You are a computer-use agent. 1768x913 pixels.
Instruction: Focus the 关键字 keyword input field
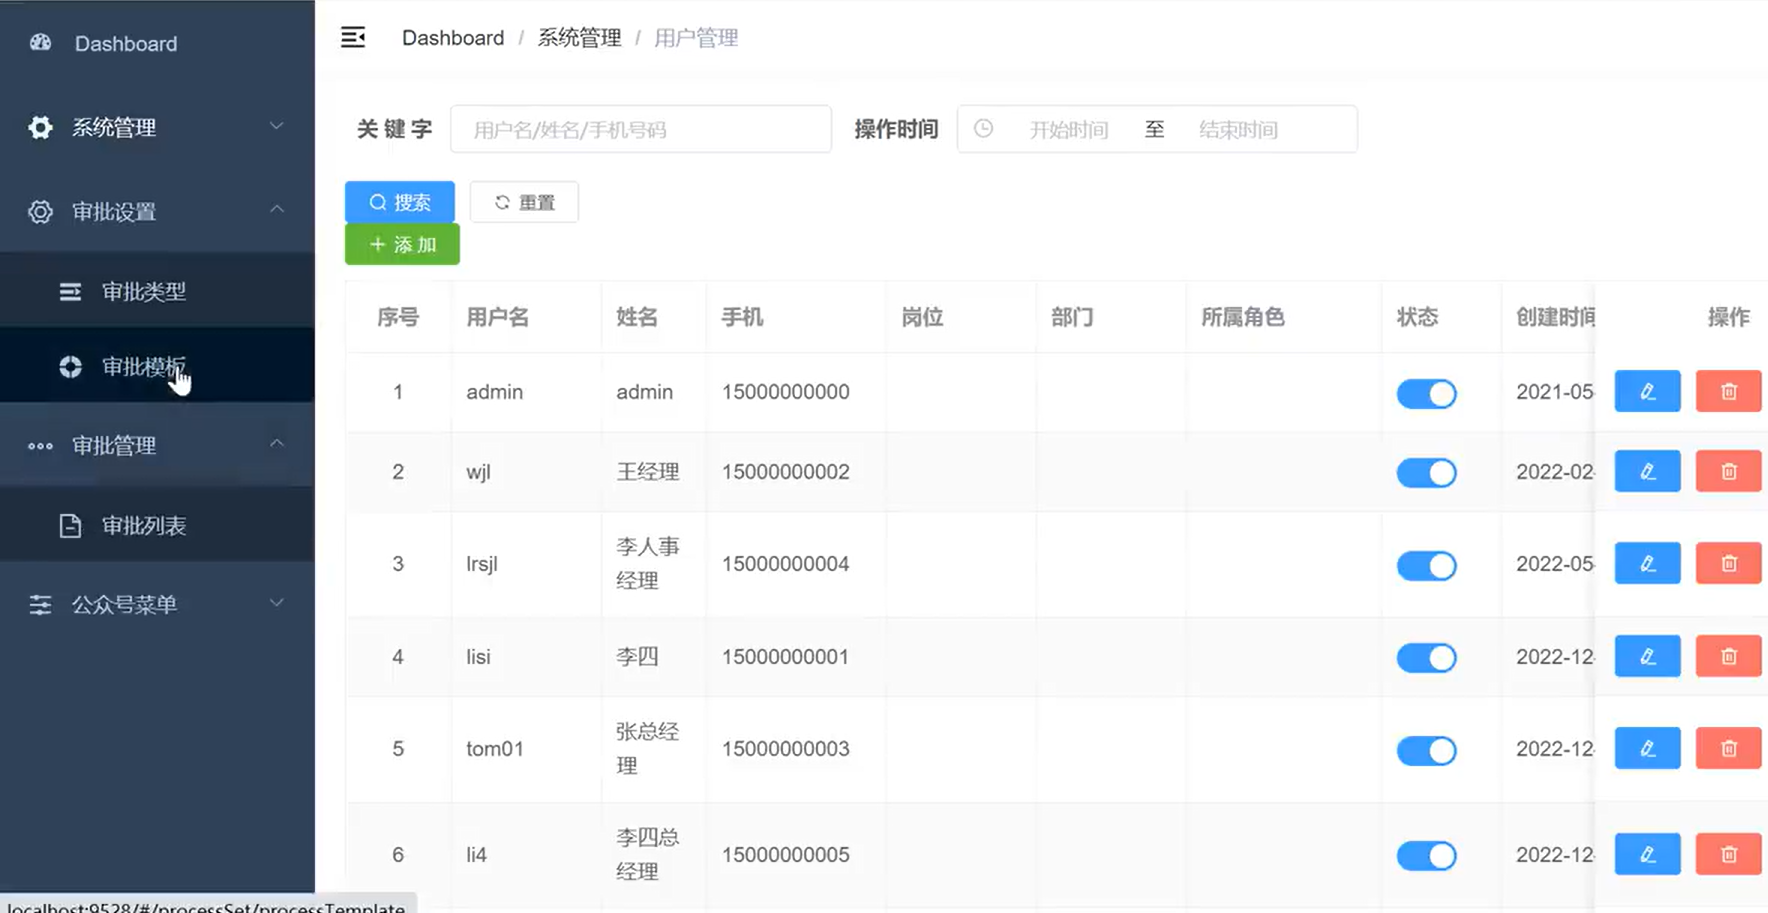641,129
